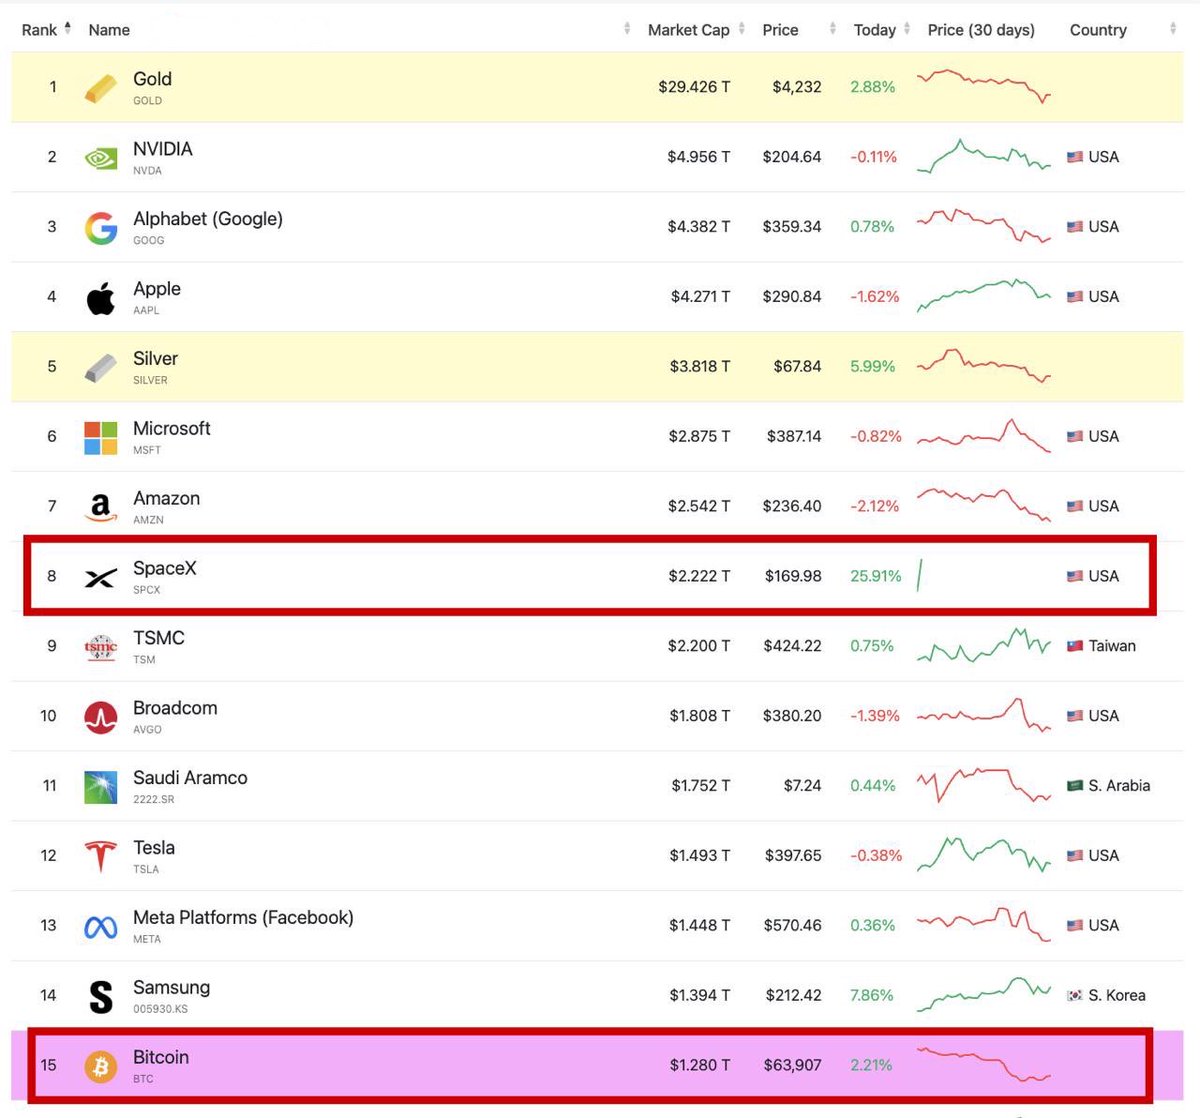Open the Bitcoin asset link
1200x1118 pixels.
pyautogui.click(x=161, y=1057)
